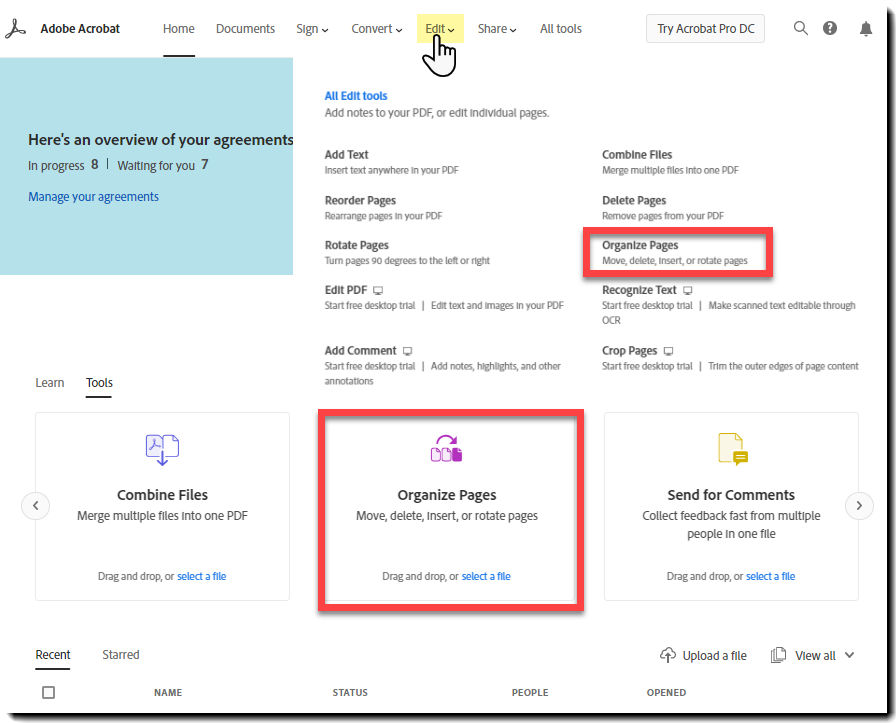The height and width of the screenshot is (723, 896).
Task: Expand the Share dropdown menu
Action: coord(497,29)
